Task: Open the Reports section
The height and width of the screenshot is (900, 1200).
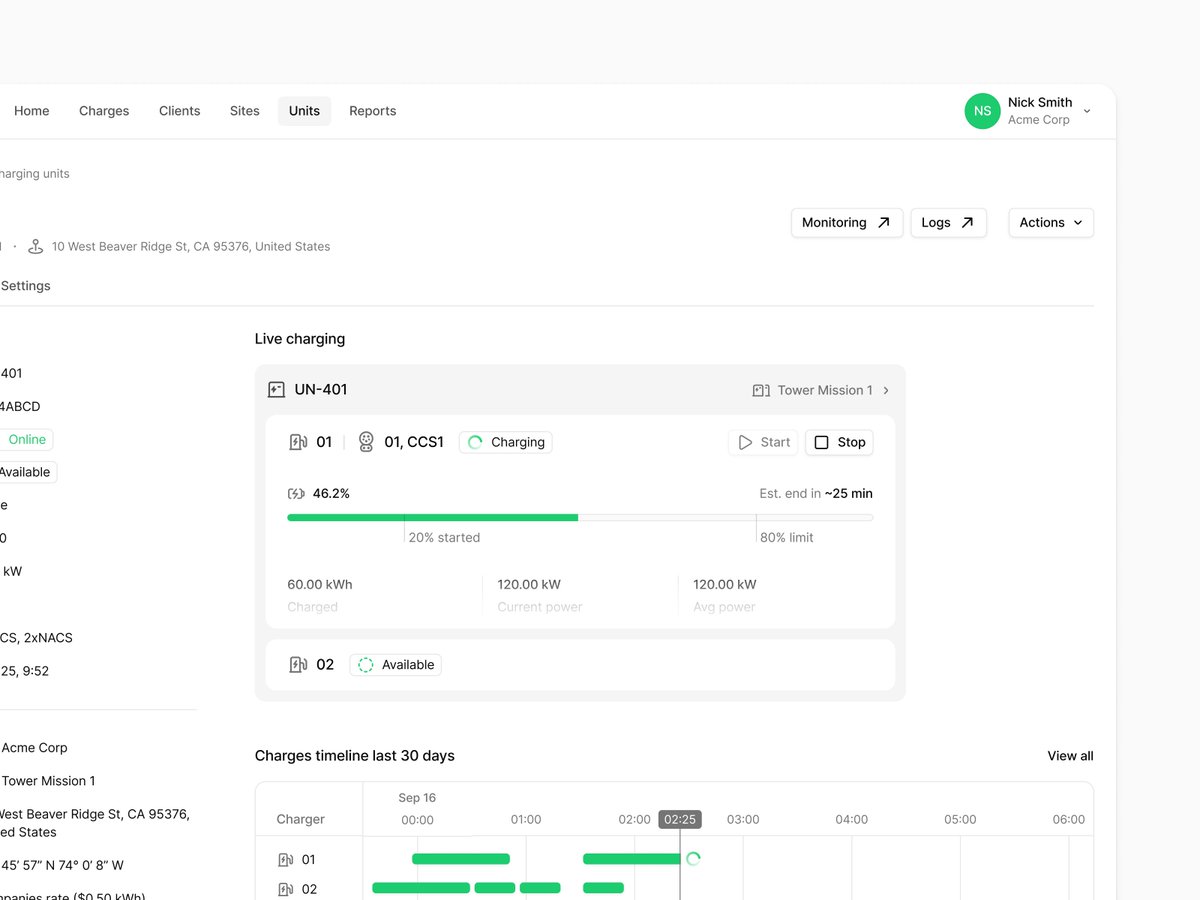Action: [x=372, y=111]
